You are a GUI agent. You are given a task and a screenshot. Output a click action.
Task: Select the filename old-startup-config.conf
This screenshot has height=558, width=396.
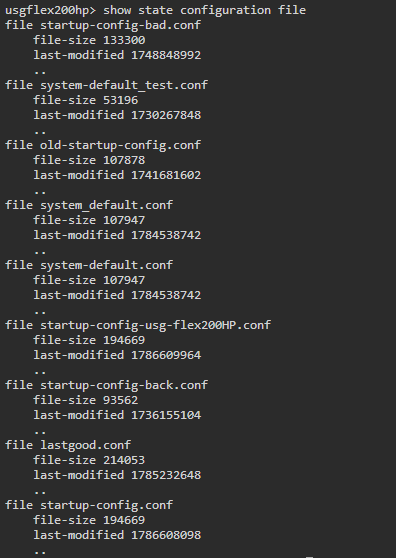(121, 145)
